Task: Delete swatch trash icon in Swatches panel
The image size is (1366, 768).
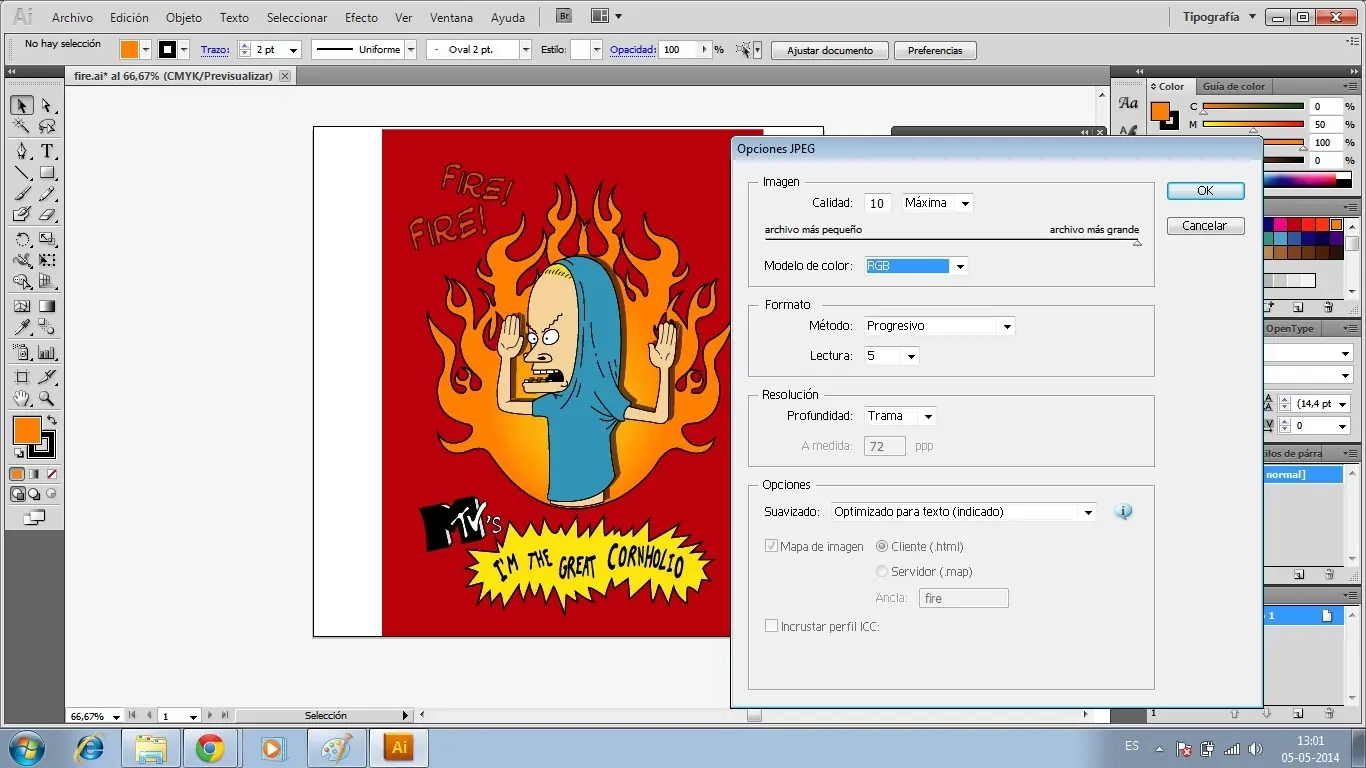Action: click(x=1329, y=307)
